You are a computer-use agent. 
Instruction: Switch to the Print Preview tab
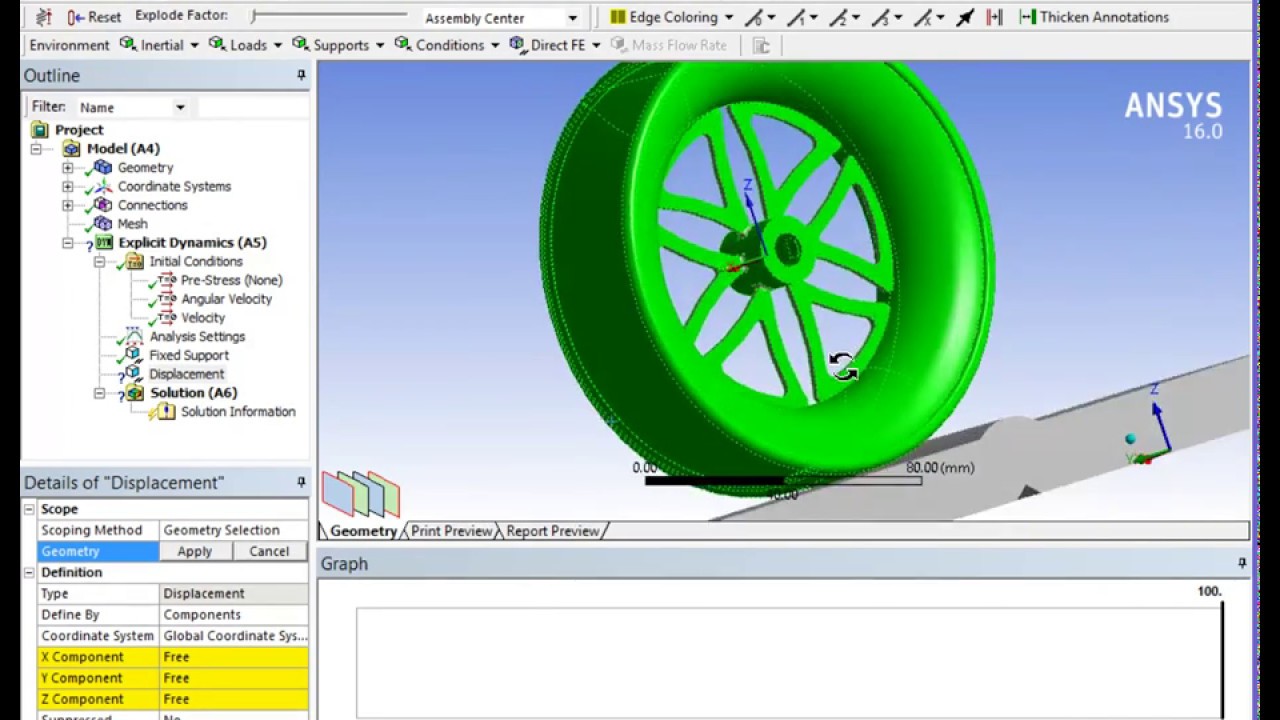click(x=451, y=531)
